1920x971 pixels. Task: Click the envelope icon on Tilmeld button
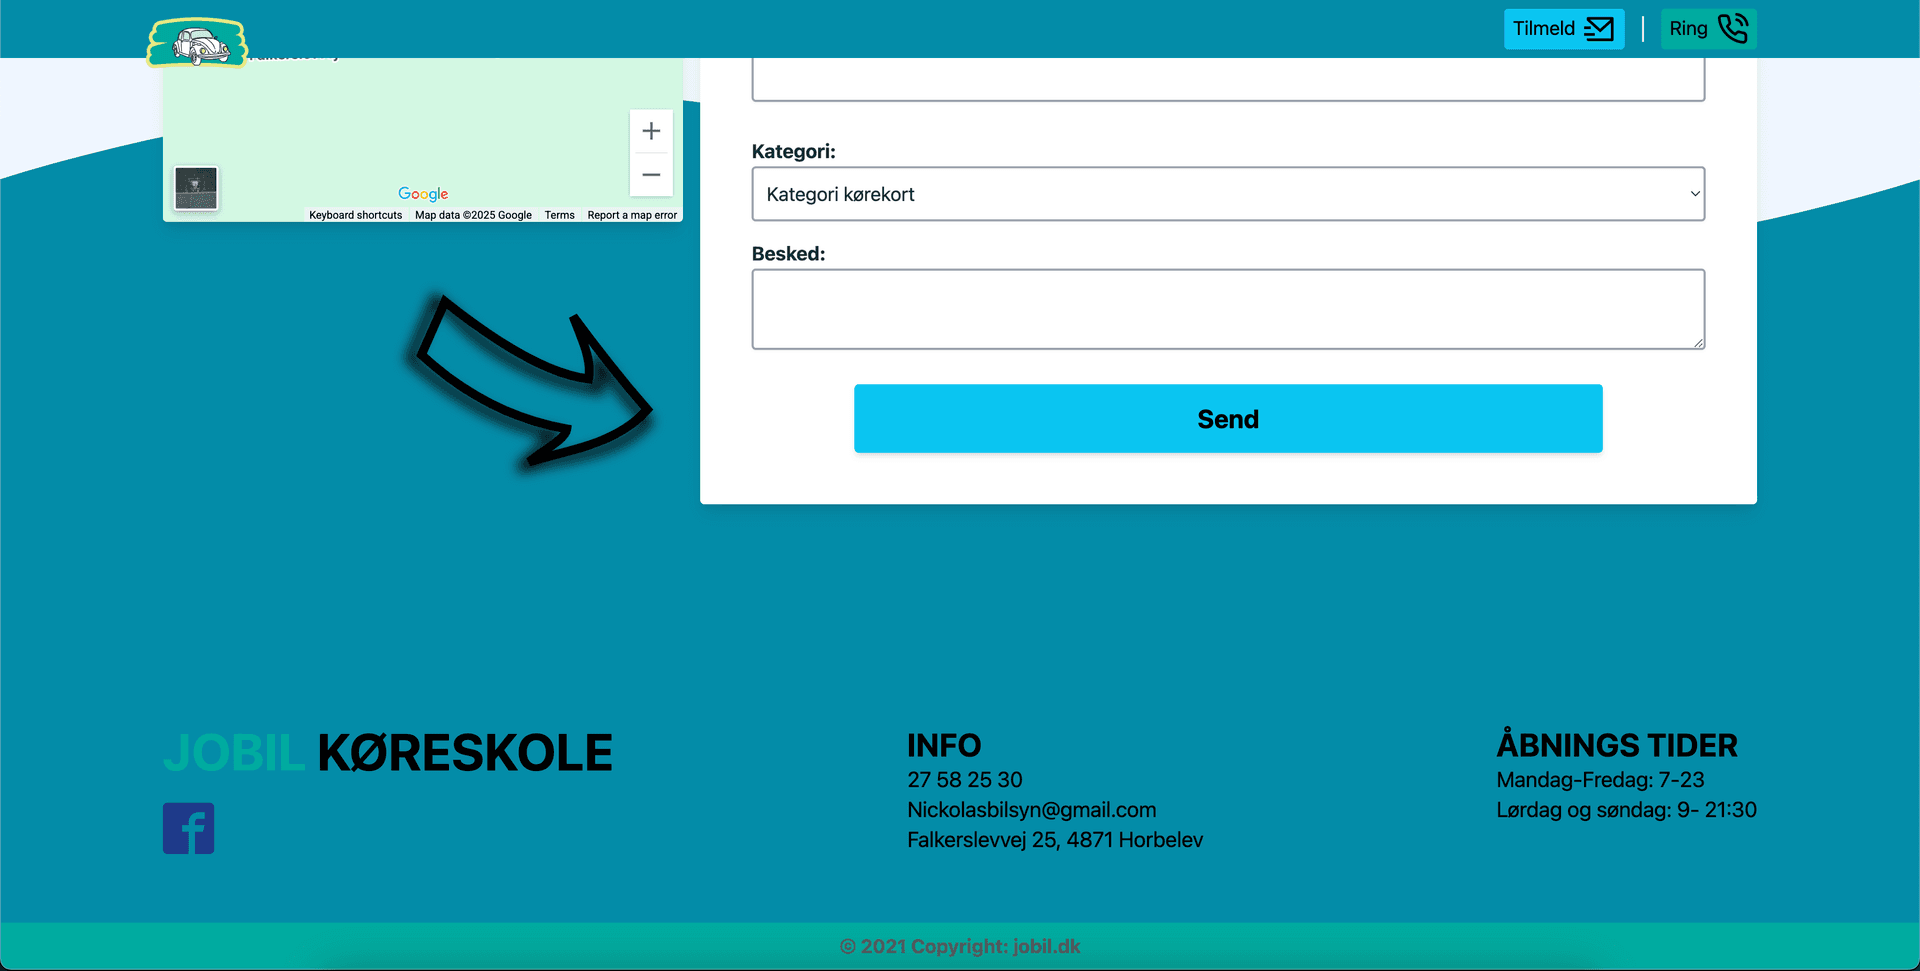[1600, 29]
